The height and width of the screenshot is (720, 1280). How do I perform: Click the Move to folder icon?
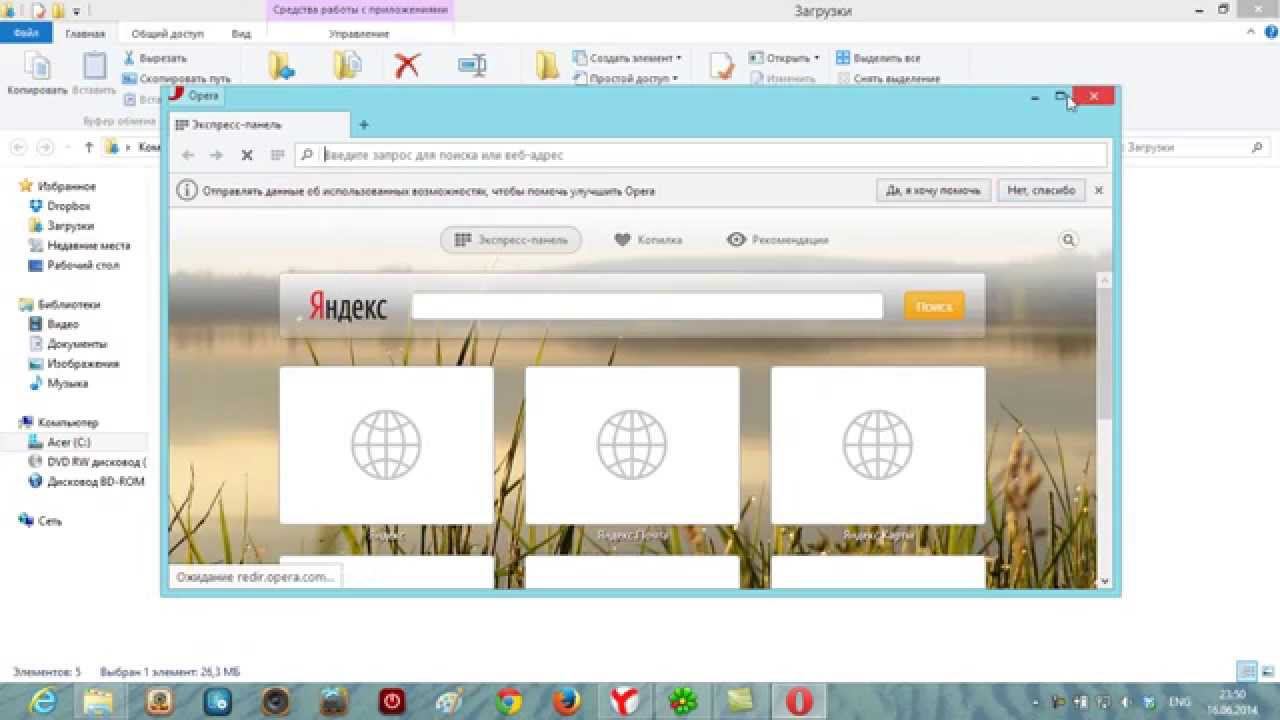(282, 66)
